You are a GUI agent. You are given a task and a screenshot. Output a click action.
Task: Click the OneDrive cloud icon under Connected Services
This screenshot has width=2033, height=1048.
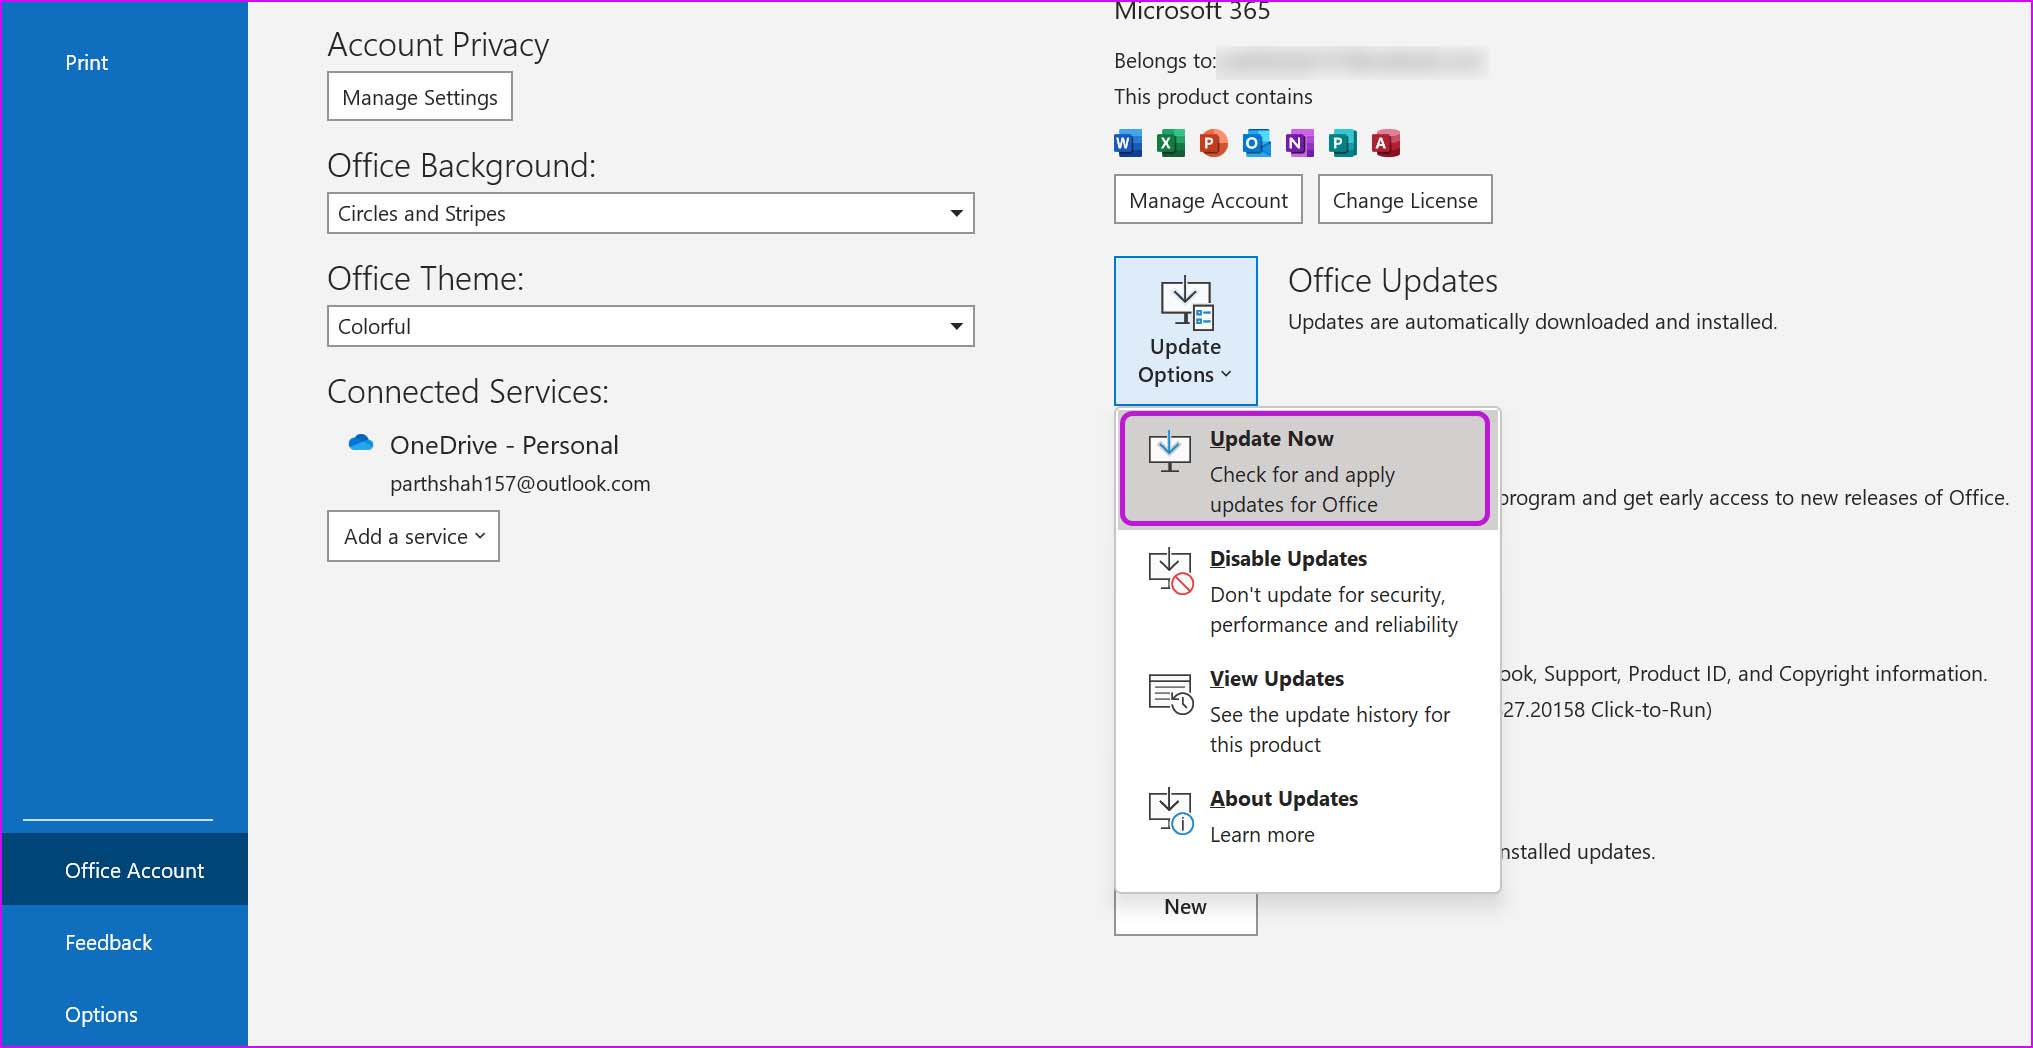pos(359,443)
